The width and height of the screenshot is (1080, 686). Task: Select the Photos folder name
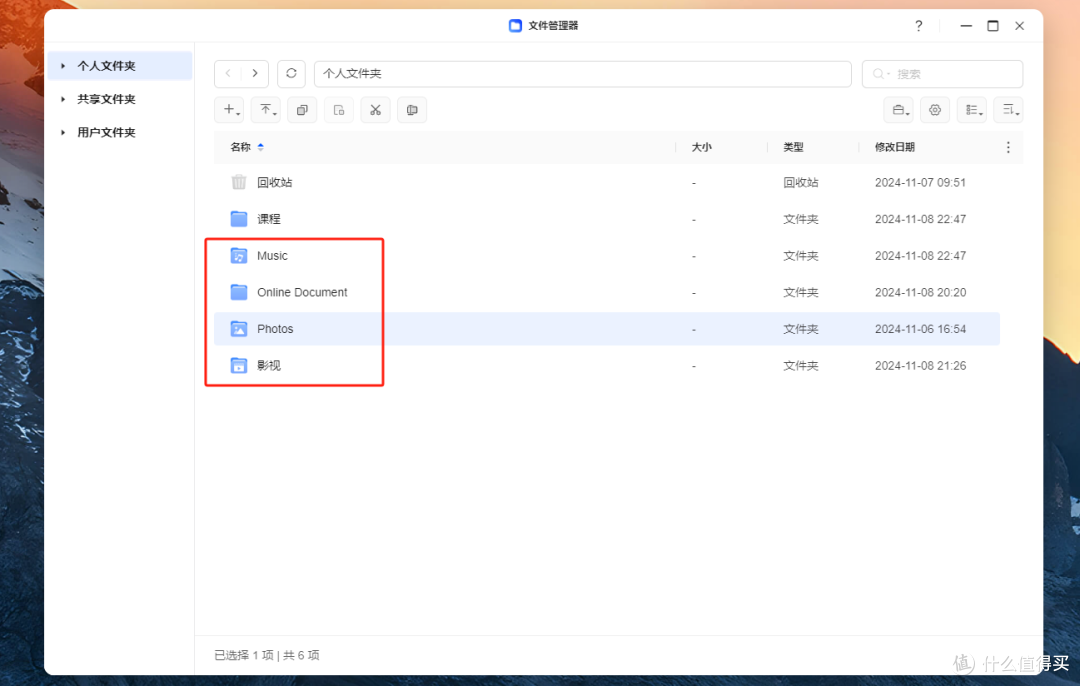pos(275,329)
